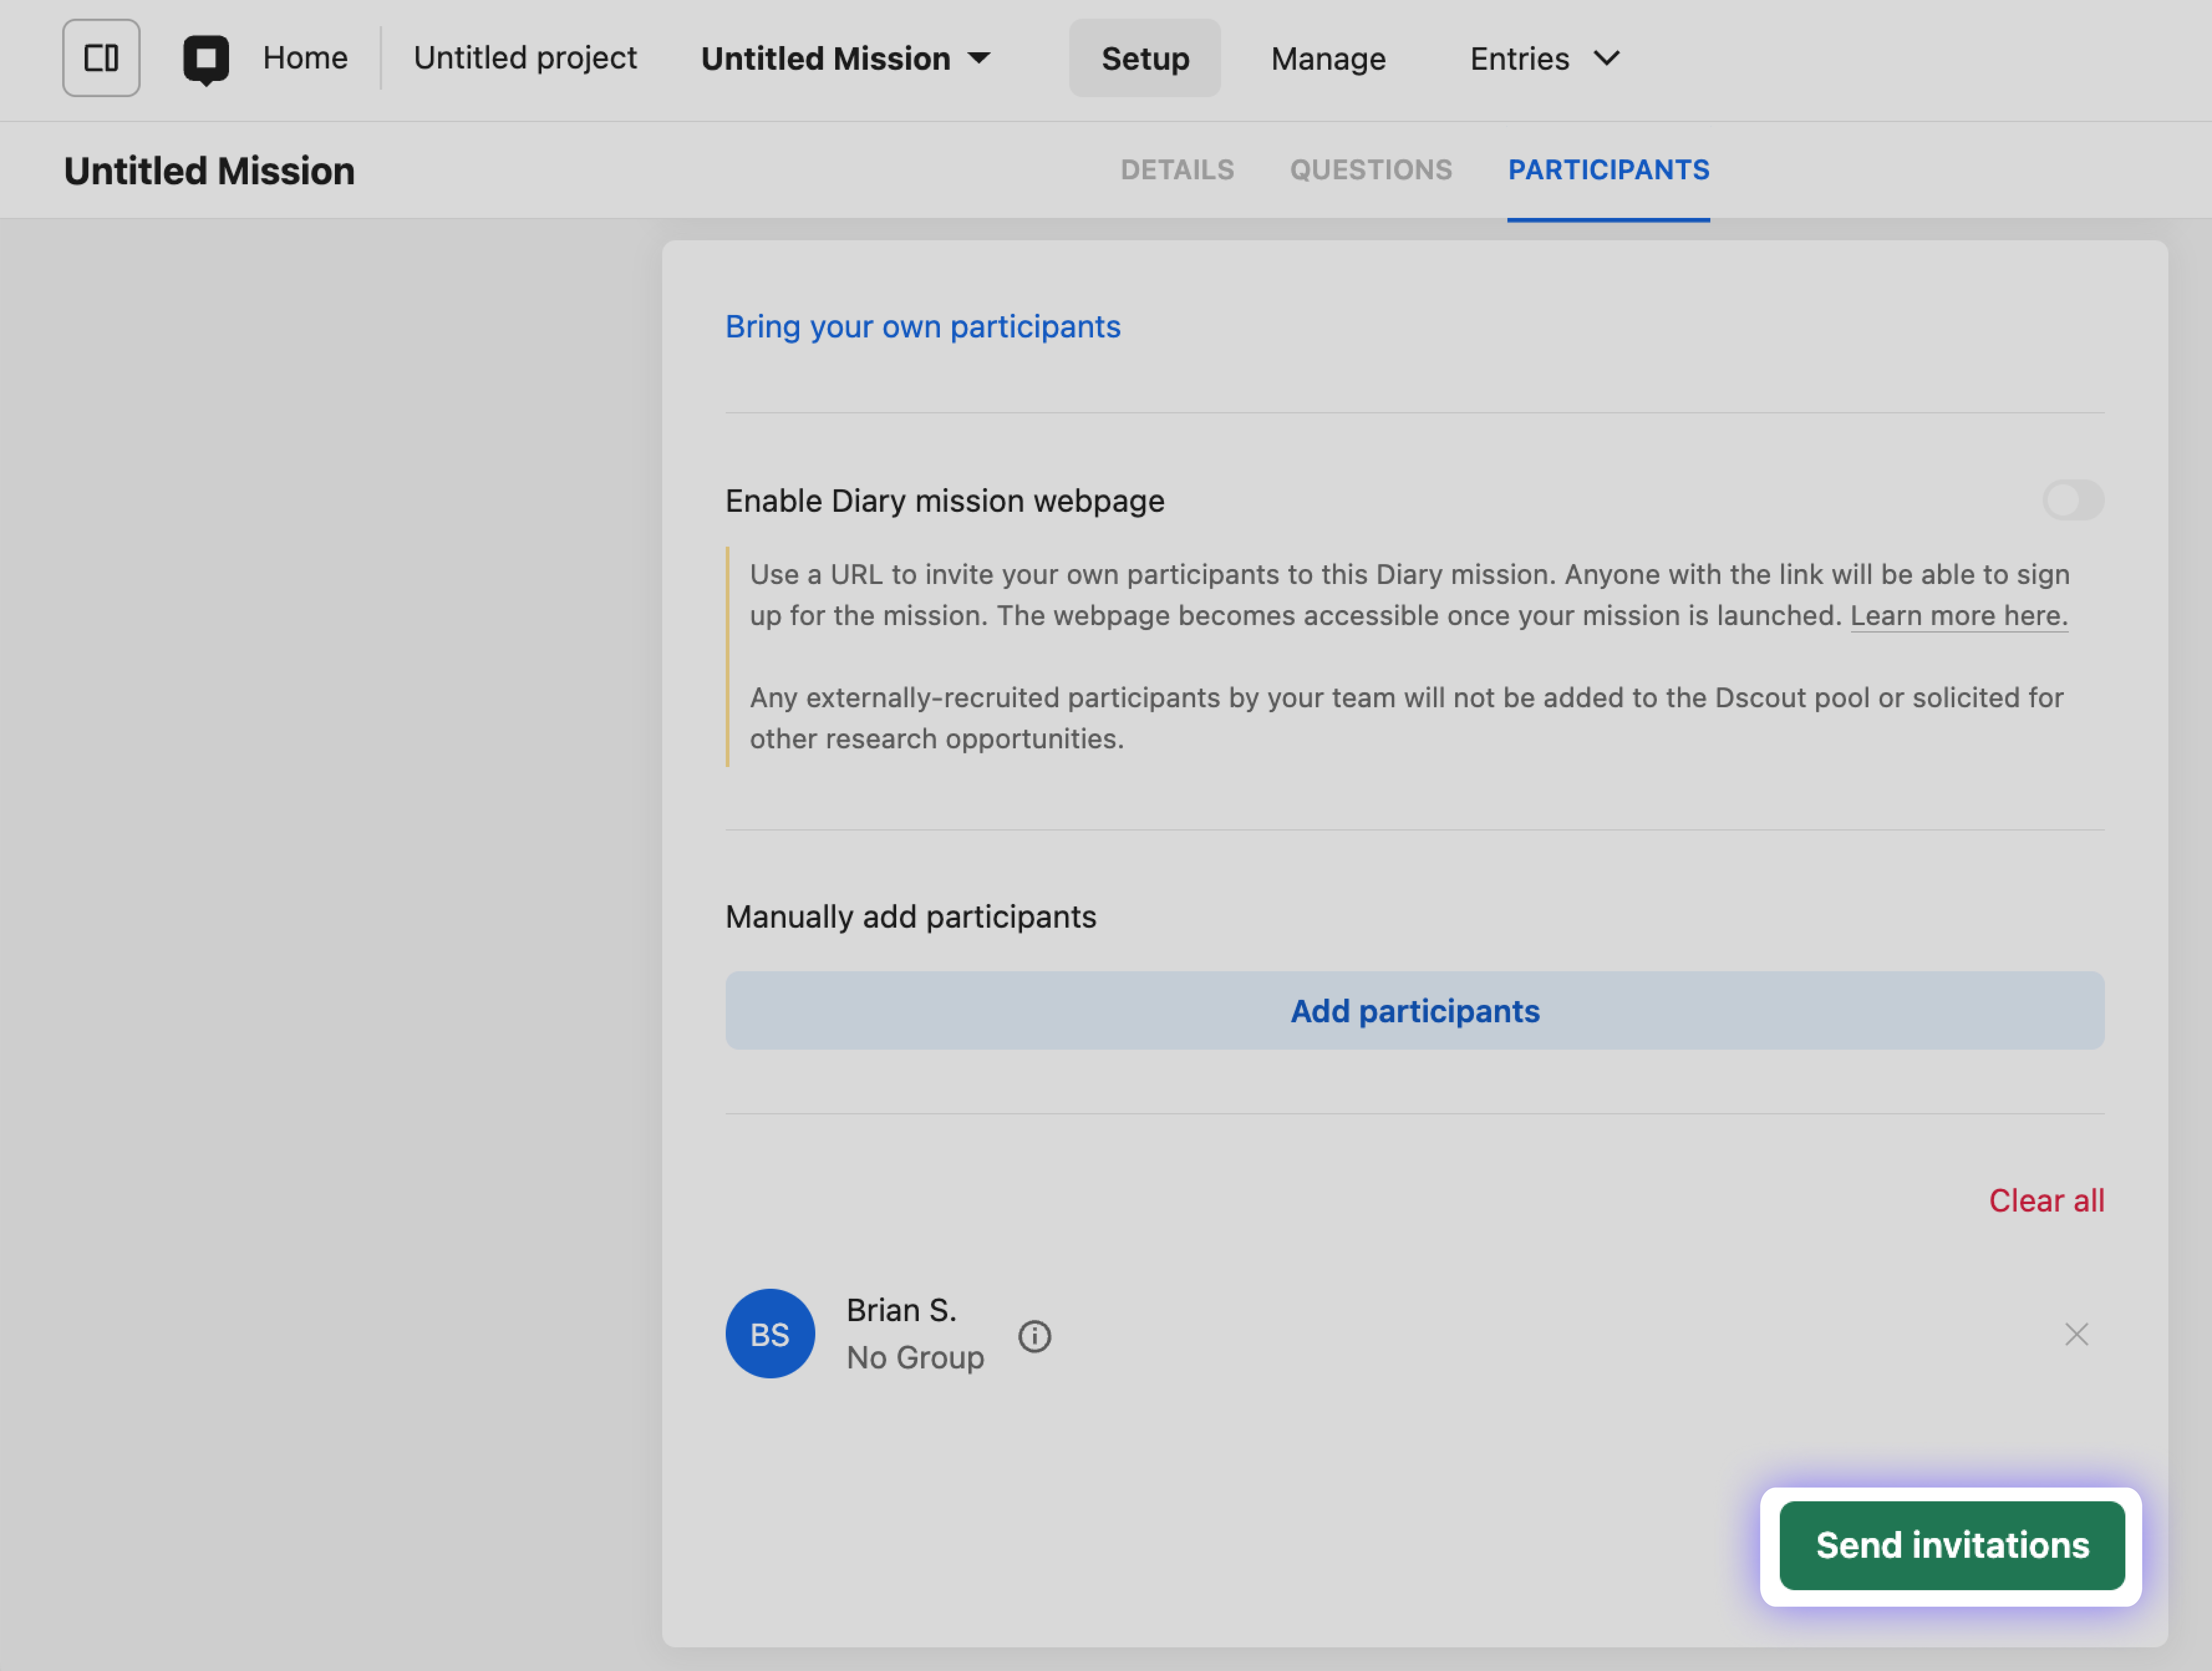Open the Learn more here link
2212x1671 pixels.
pyautogui.click(x=1958, y=615)
